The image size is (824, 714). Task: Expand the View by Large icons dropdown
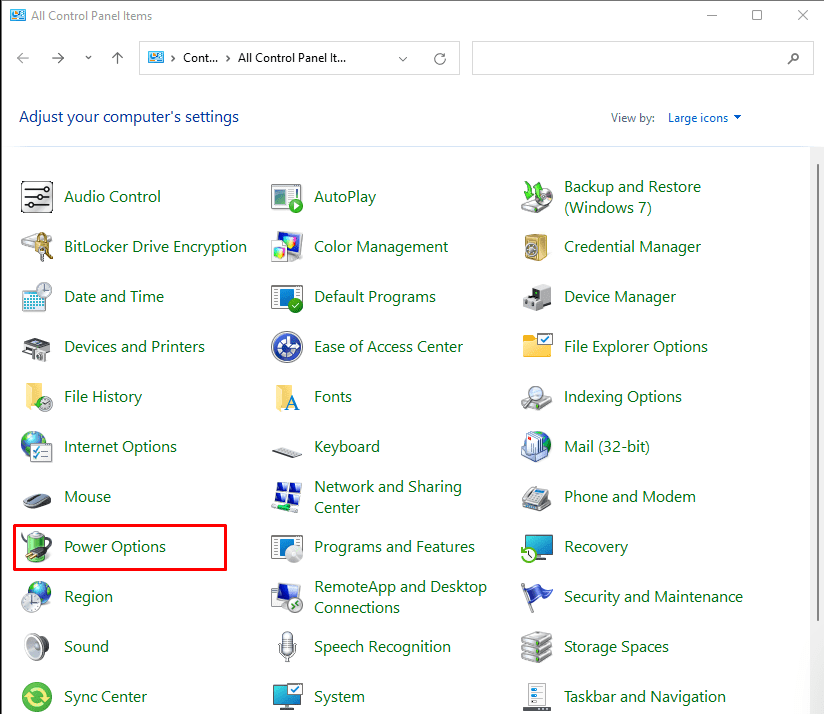tap(705, 118)
